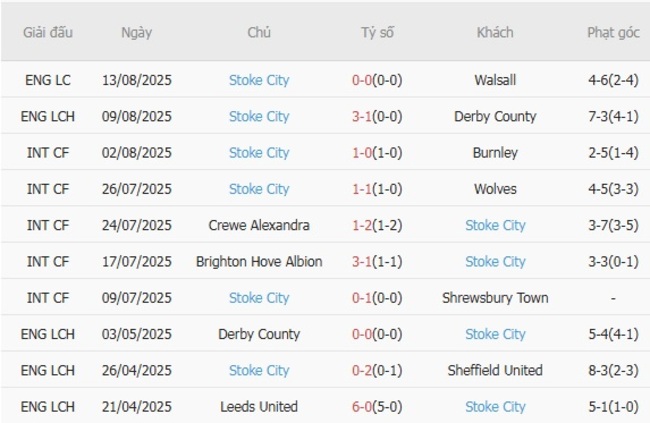The height and width of the screenshot is (423, 650).
Task: Click Crewe Alexandra home team
Action: (x=259, y=225)
